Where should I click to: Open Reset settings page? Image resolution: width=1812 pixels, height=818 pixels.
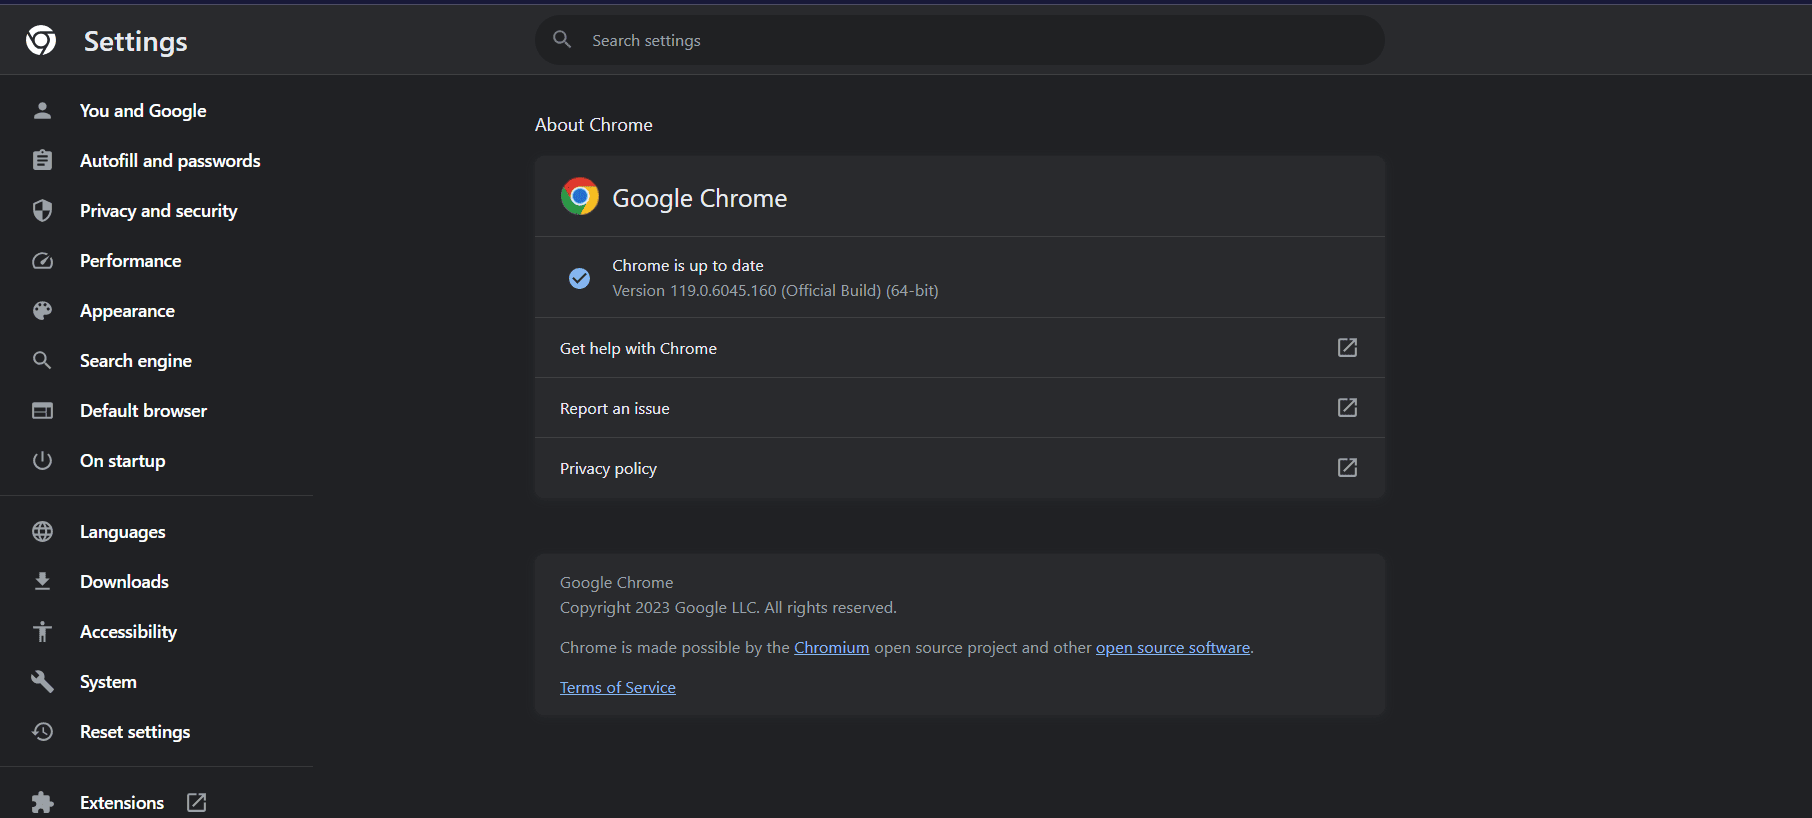[135, 732]
